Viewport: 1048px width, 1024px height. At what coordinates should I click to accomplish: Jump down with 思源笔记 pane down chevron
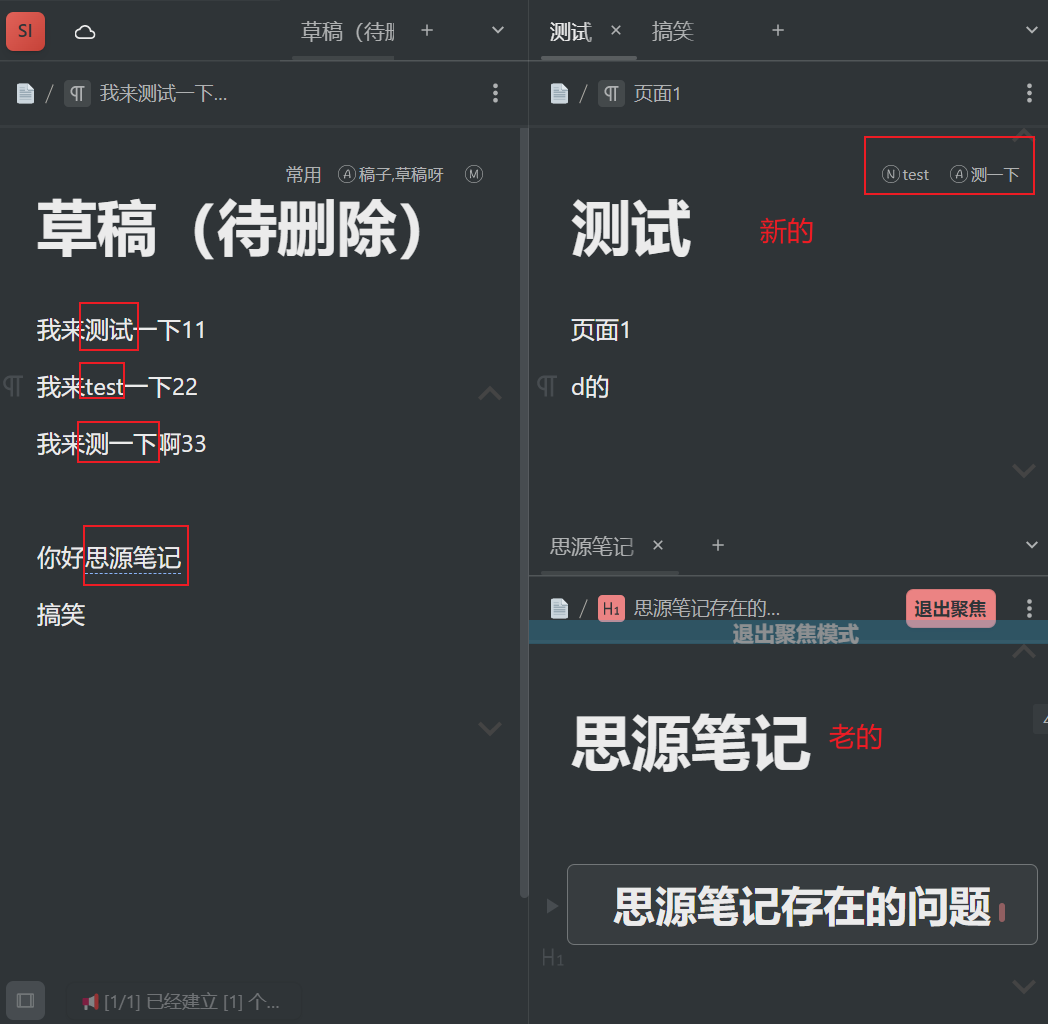[1023, 986]
